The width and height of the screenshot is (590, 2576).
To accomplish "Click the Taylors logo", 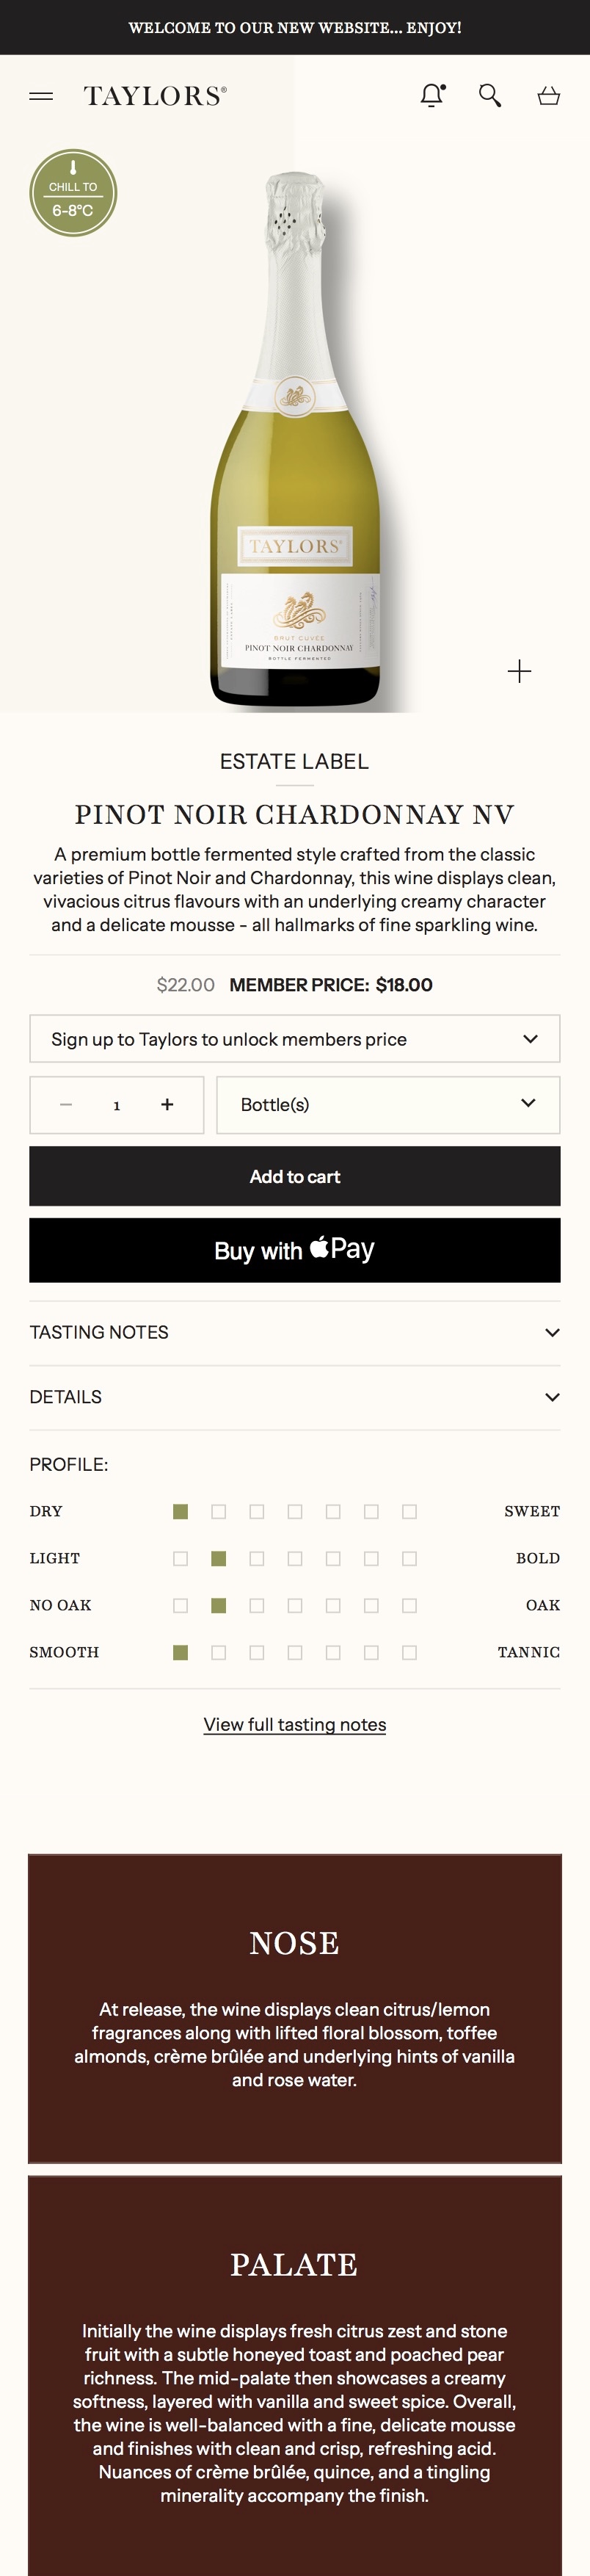I will 155,96.
